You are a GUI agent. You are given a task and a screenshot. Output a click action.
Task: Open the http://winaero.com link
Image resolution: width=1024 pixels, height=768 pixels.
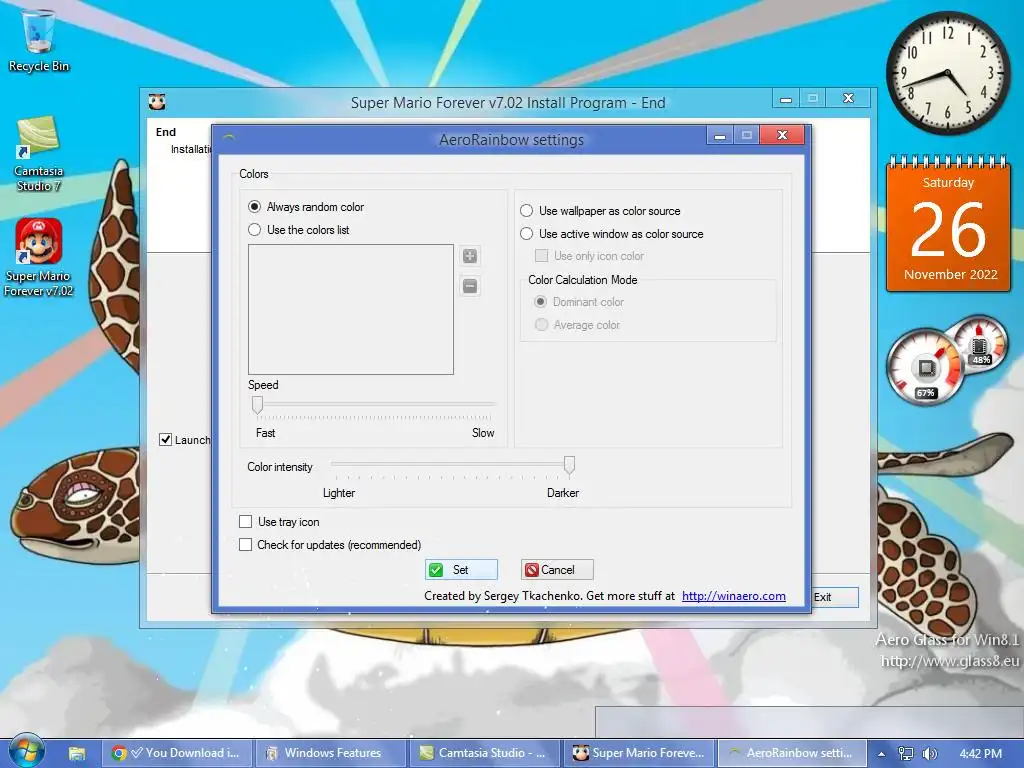click(733, 596)
